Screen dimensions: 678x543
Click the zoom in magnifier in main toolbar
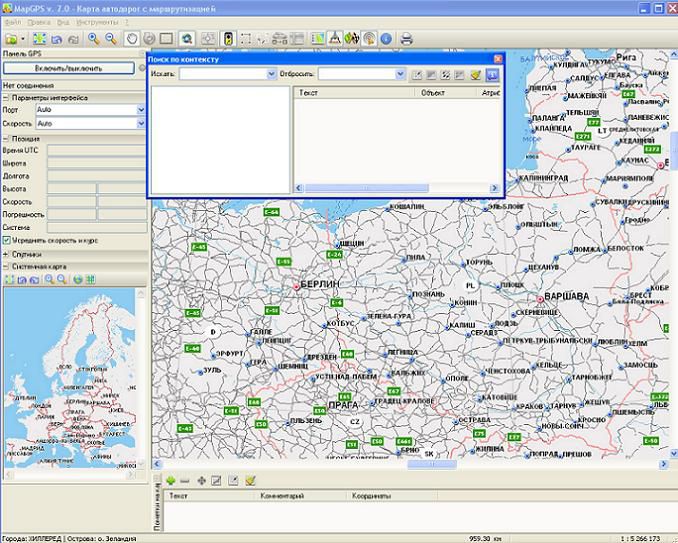(93, 39)
